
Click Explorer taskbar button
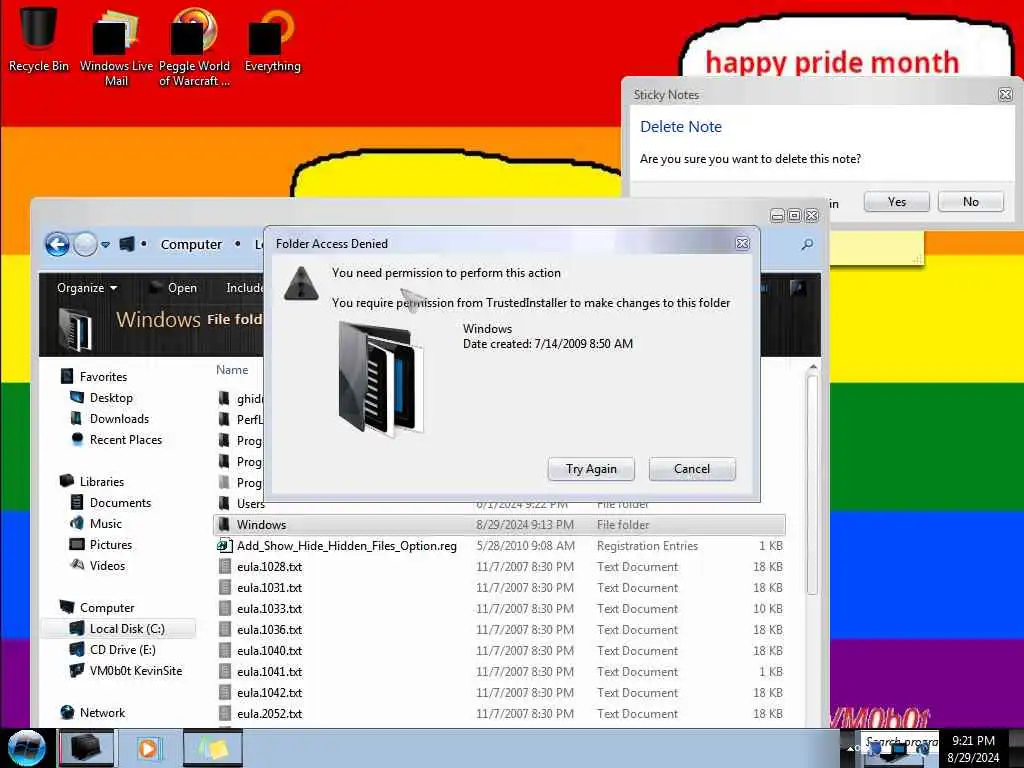(86, 748)
